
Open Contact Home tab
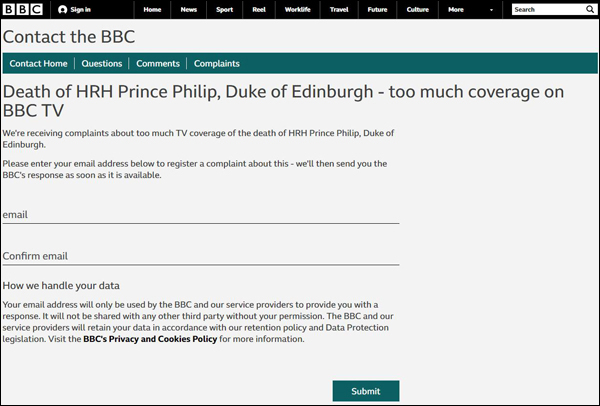(x=38, y=64)
